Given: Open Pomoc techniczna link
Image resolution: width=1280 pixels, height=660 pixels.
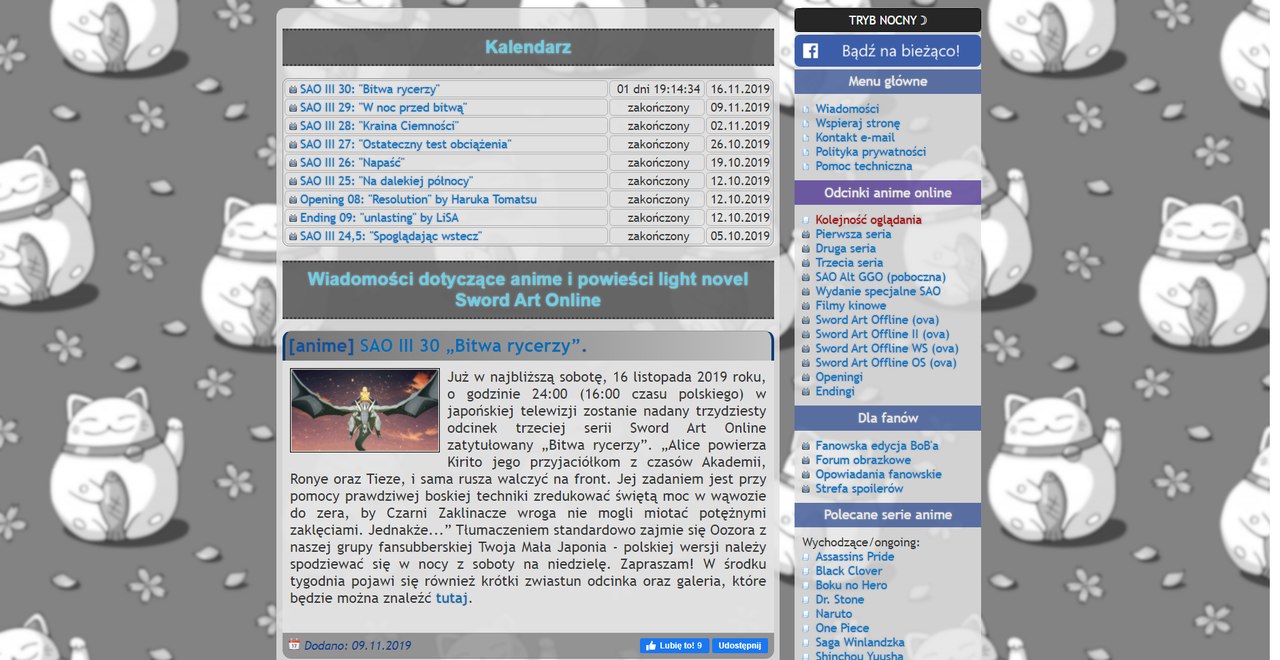Looking at the screenshot, I should coord(863,166).
